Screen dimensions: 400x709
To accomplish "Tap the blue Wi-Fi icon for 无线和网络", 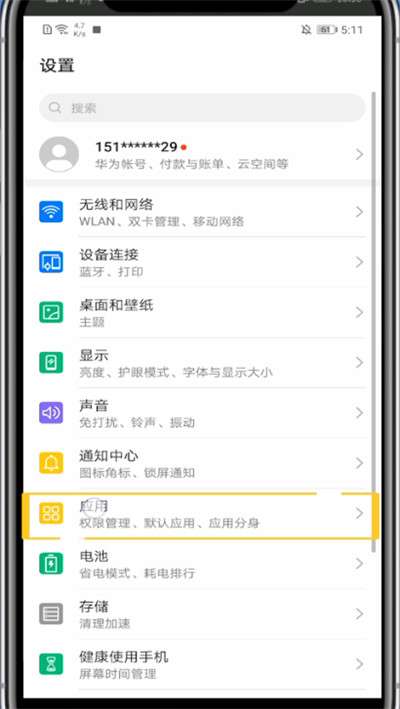I will 51,212.
